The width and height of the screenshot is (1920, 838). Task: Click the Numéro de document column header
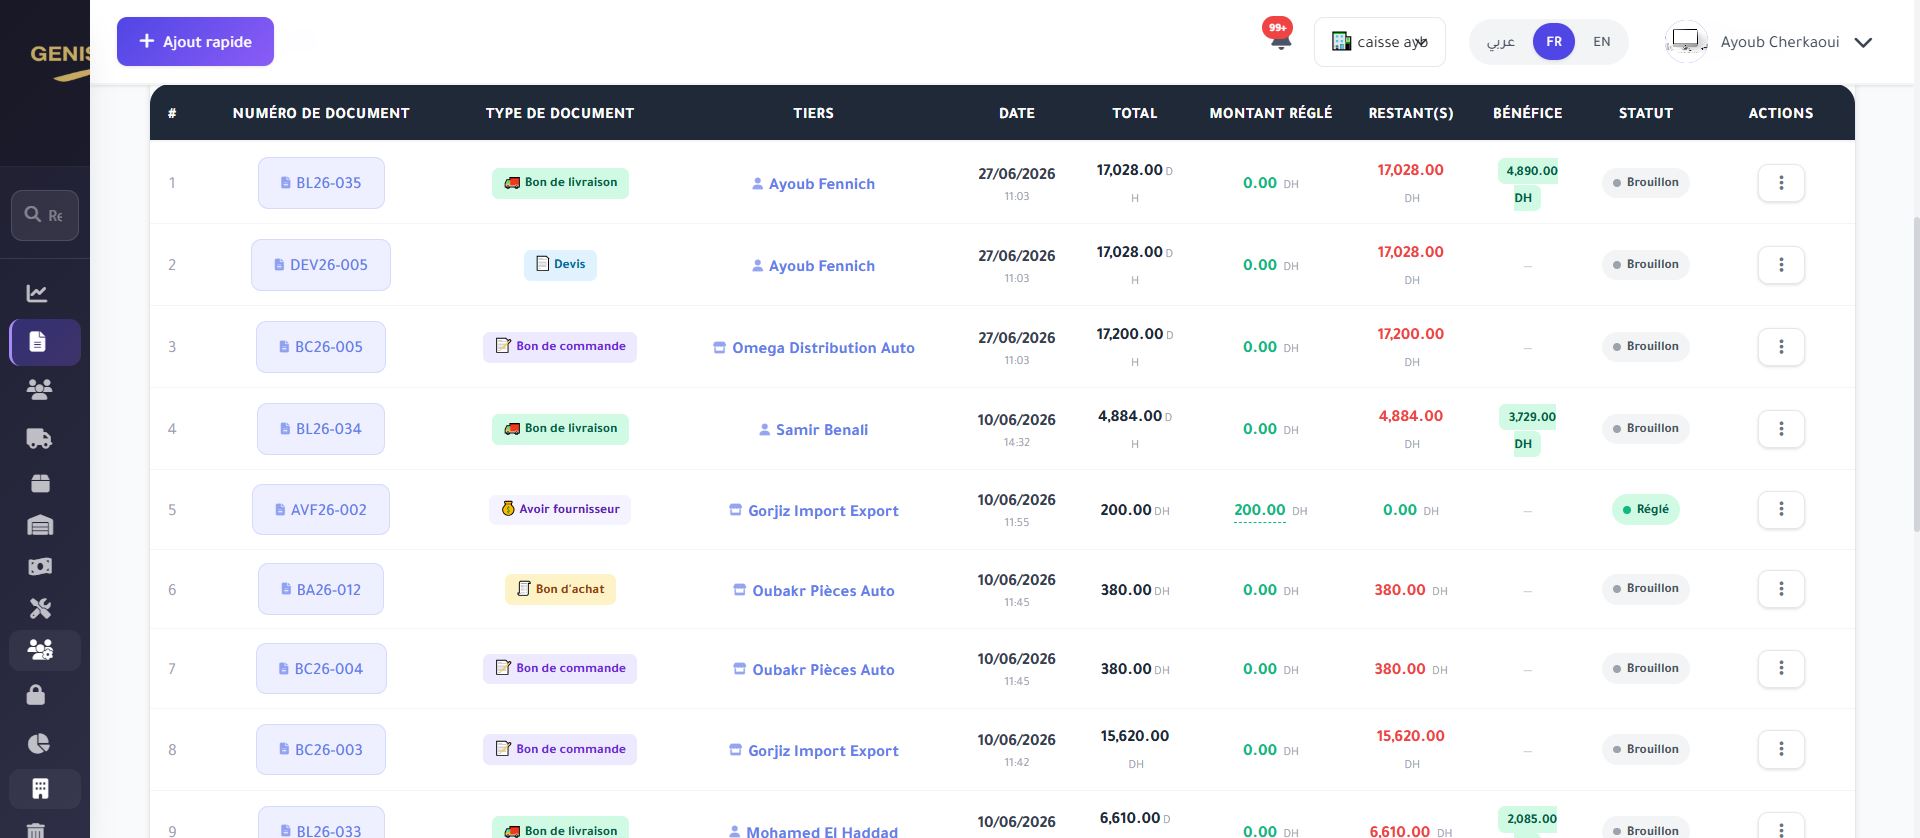[x=321, y=113]
